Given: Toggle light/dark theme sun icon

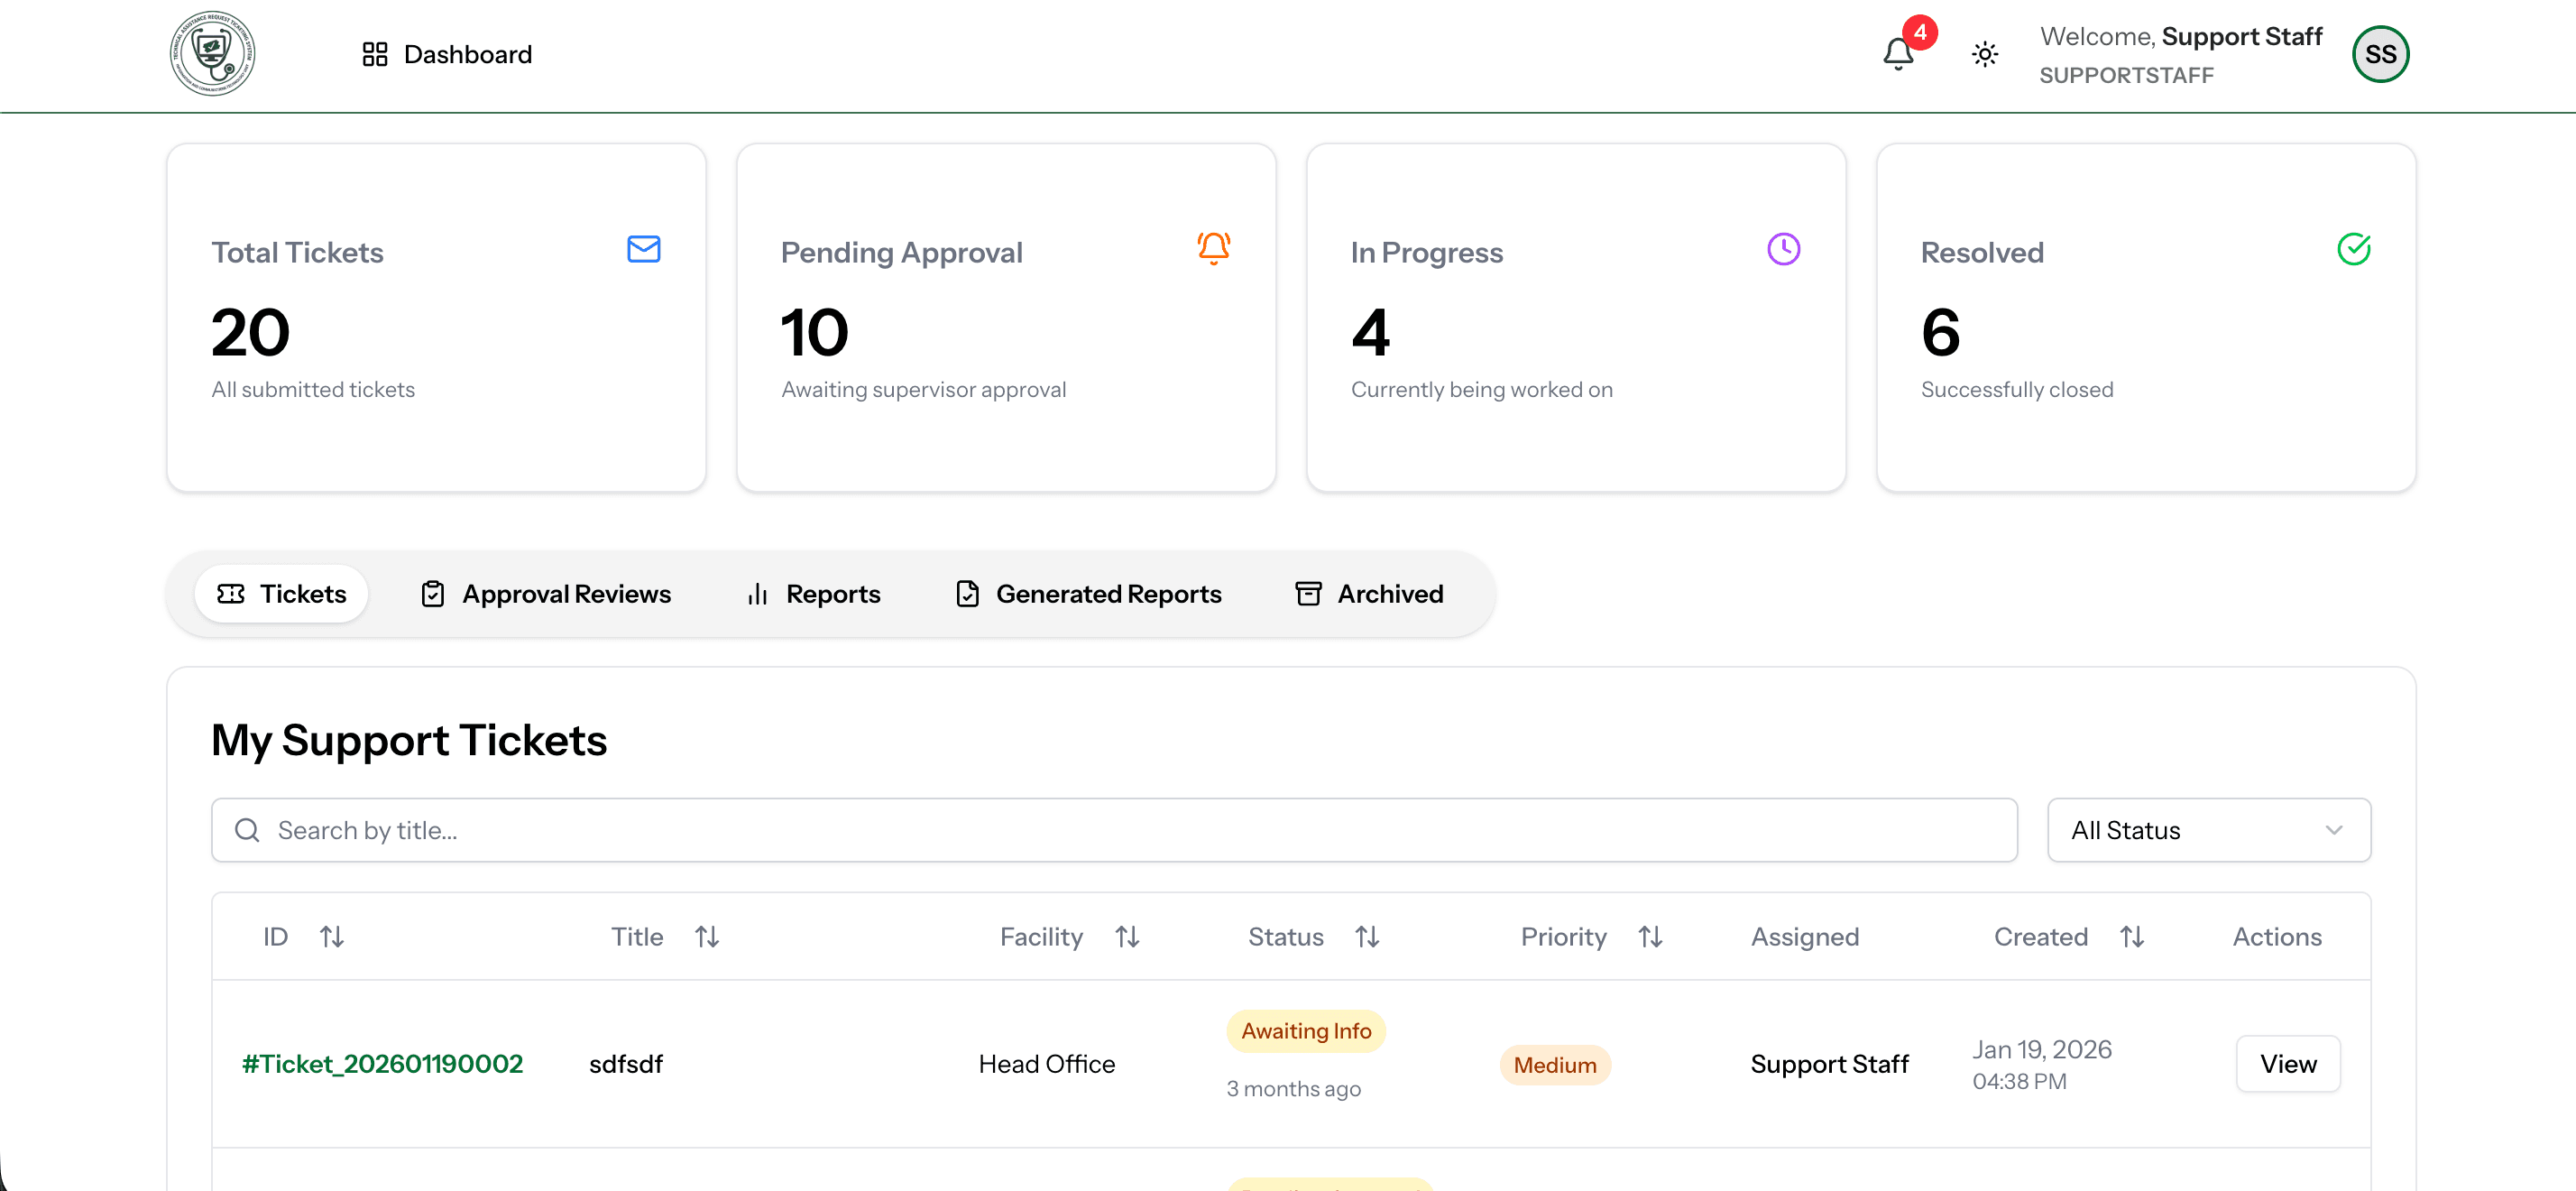Looking at the screenshot, I should (1985, 54).
